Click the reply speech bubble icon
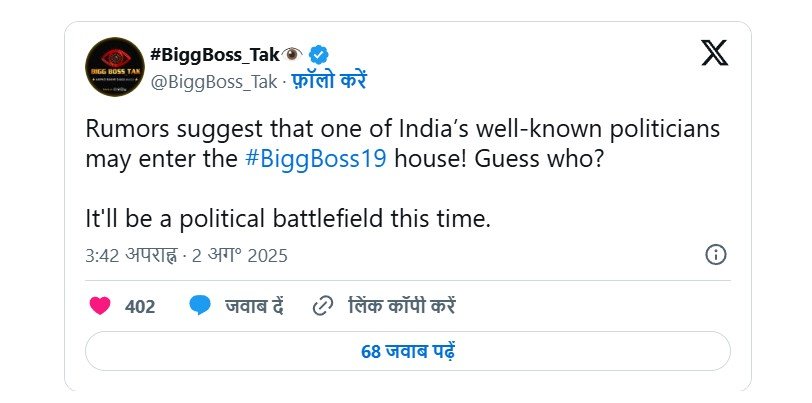This screenshot has width=812, height=403. point(200,306)
